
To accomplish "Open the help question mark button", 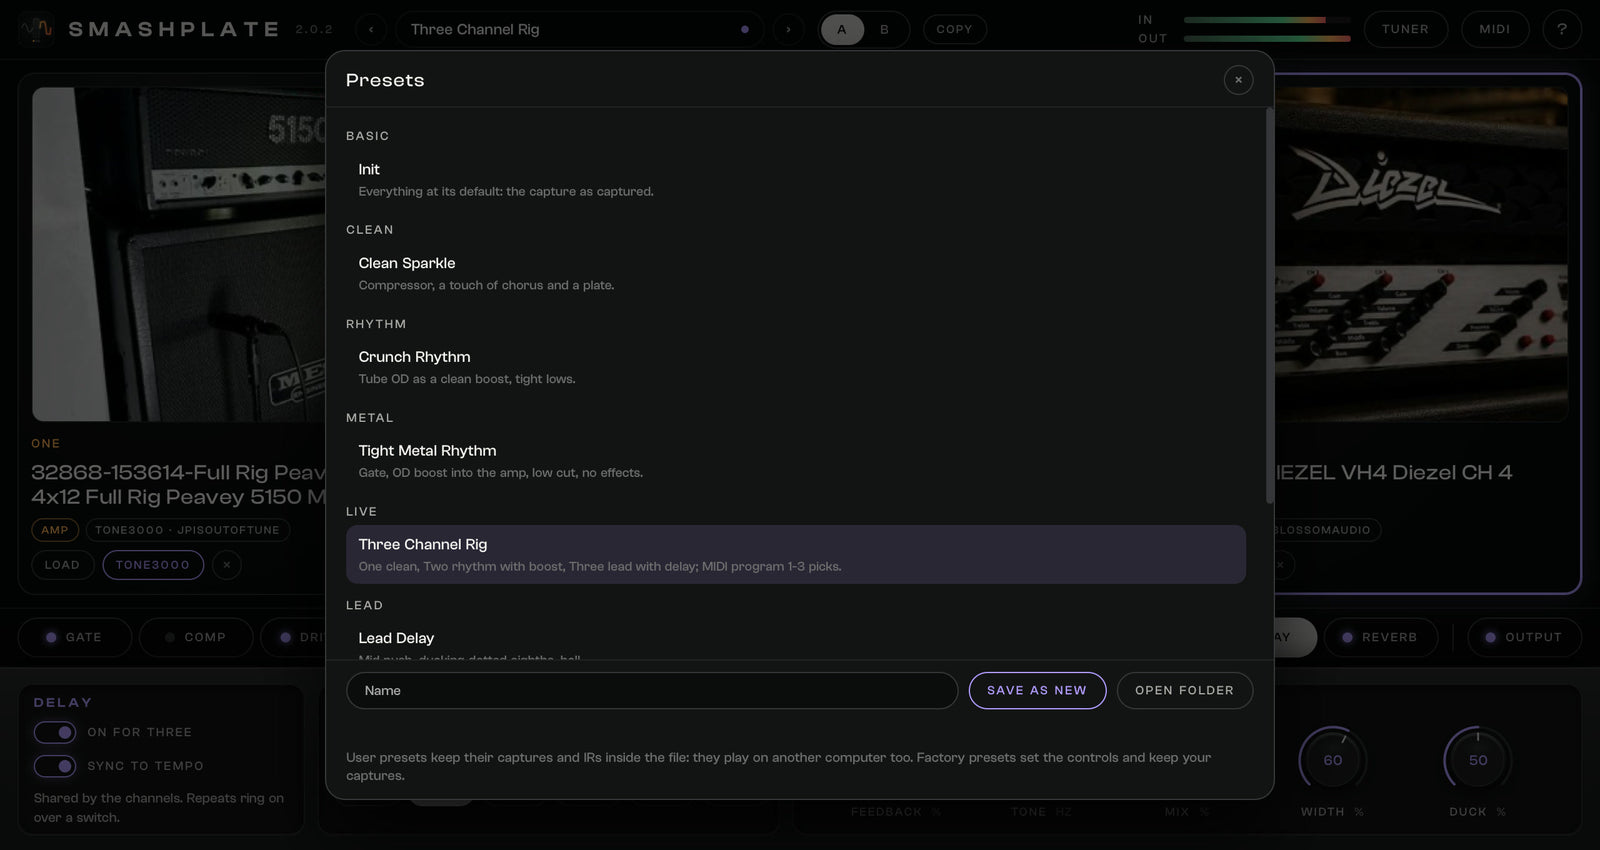I will pyautogui.click(x=1561, y=29).
